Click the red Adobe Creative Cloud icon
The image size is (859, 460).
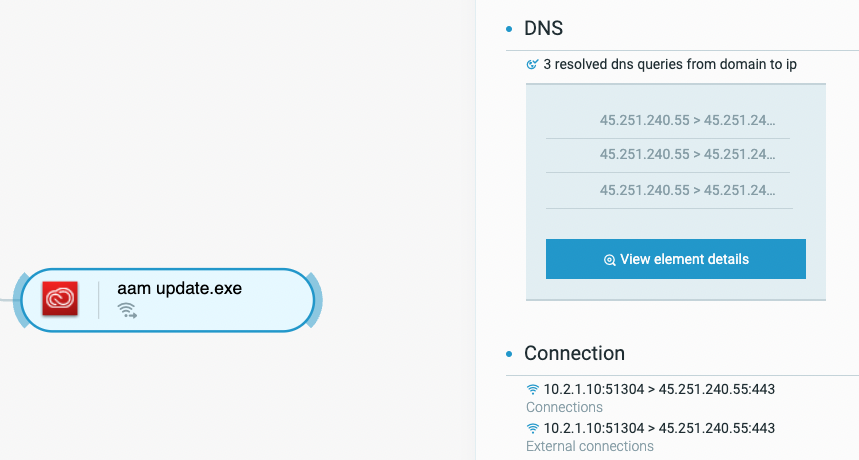pos(60,298)
